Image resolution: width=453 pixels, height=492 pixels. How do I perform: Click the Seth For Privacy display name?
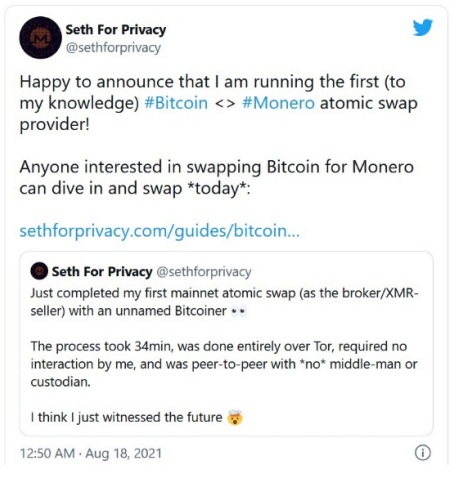click(x=116, y=30)
